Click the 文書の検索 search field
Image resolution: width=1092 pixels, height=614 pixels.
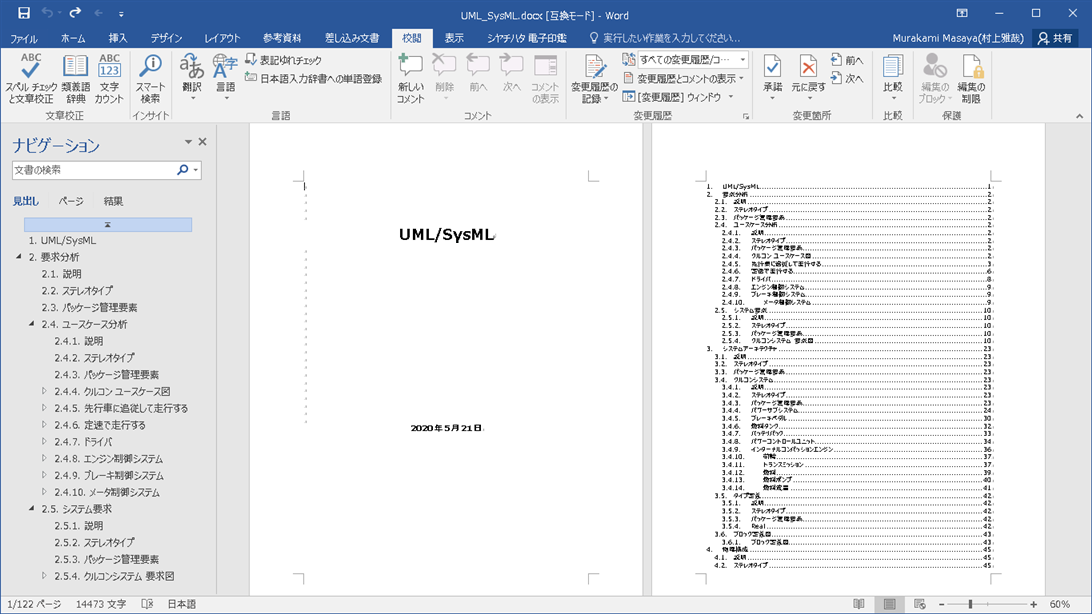93,170
